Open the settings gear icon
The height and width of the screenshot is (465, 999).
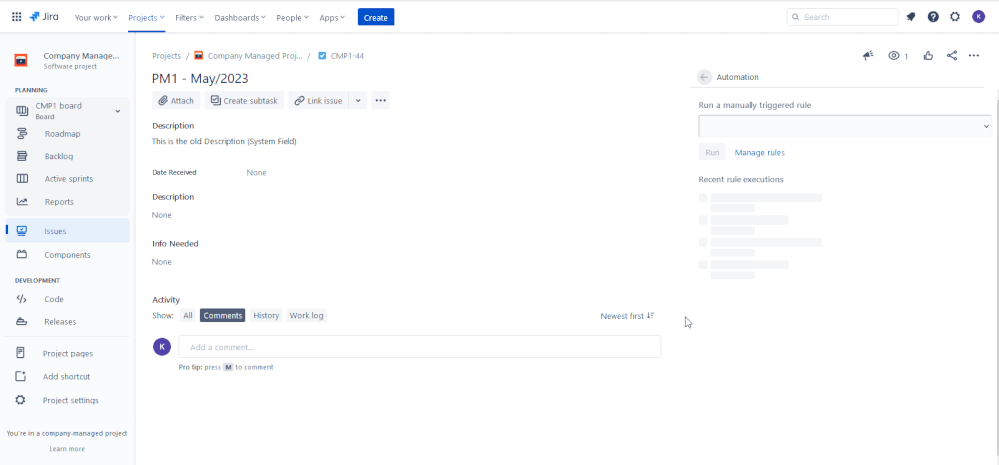coord(954,17)
